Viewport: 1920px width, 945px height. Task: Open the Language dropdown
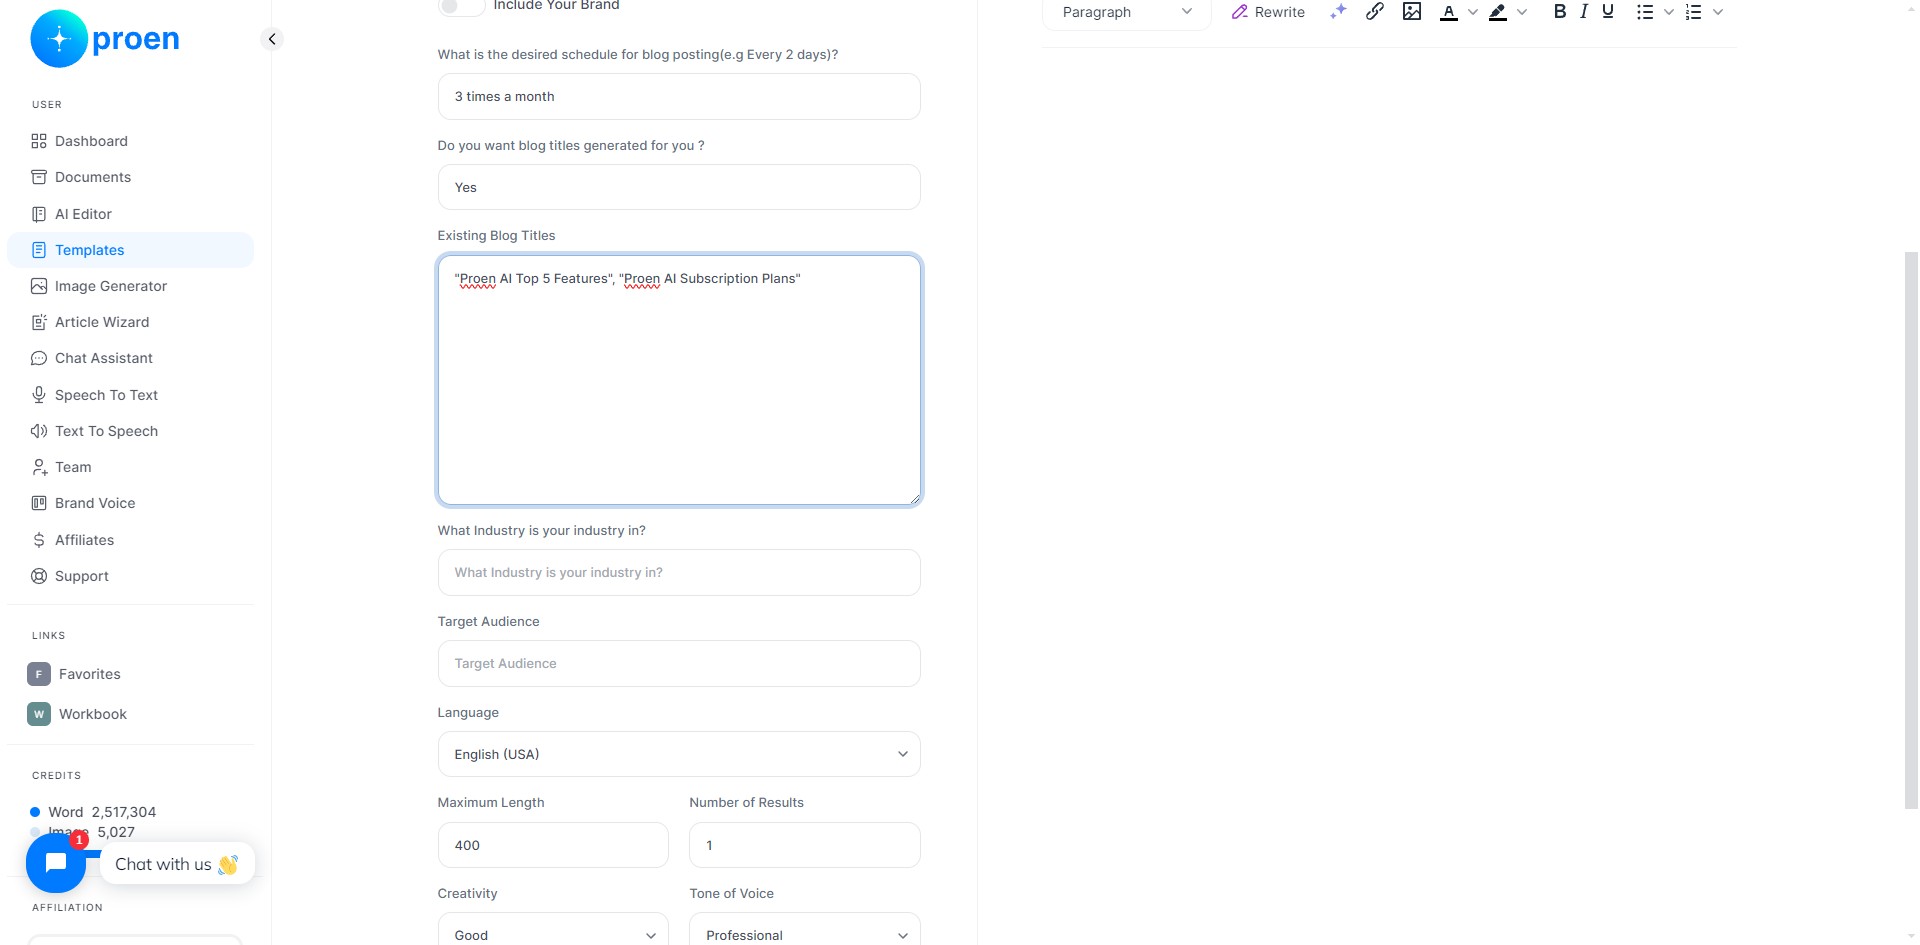point(679,754)
